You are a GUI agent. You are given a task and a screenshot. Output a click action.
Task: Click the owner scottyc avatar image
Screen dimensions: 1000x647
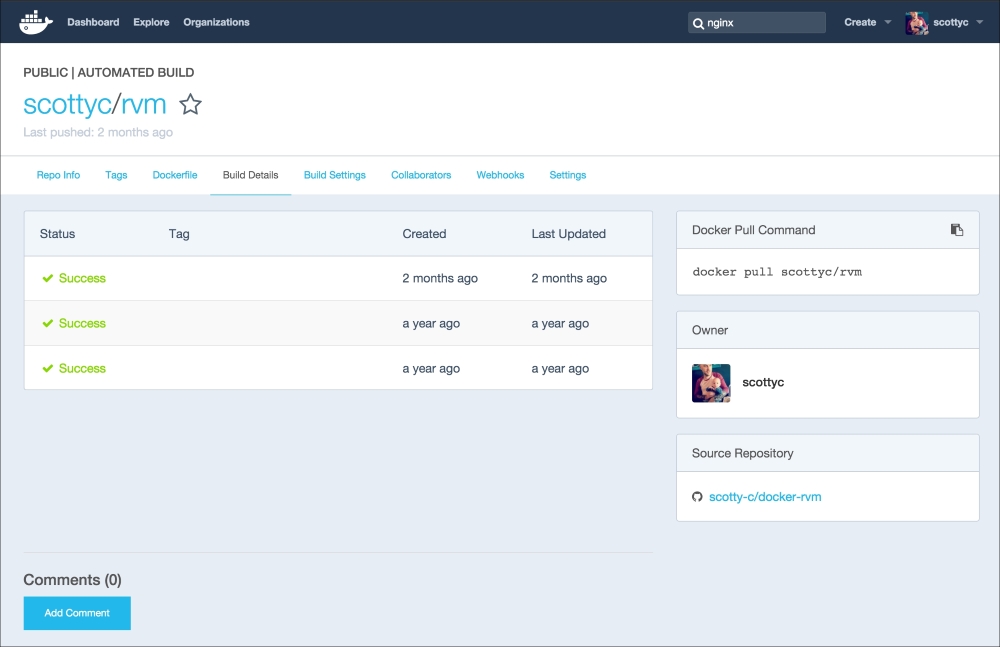click(x=711, y=383)
